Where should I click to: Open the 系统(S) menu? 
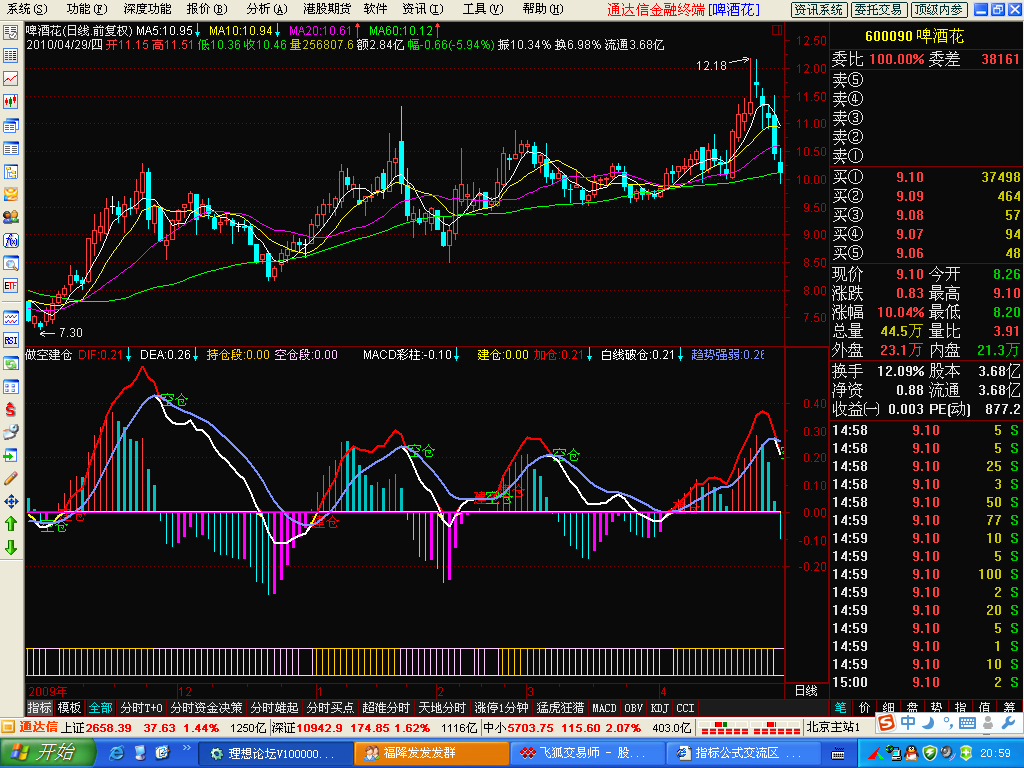[27, 9]
